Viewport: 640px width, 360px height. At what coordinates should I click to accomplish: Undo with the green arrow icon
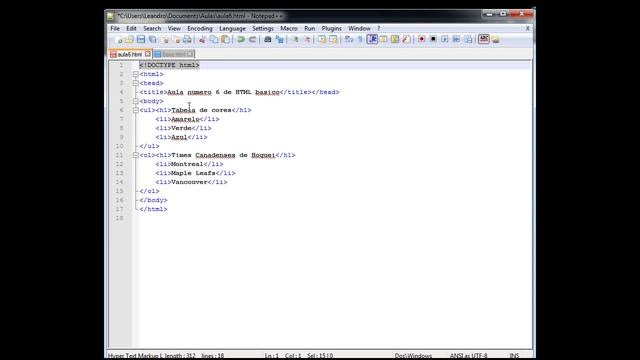241,40
